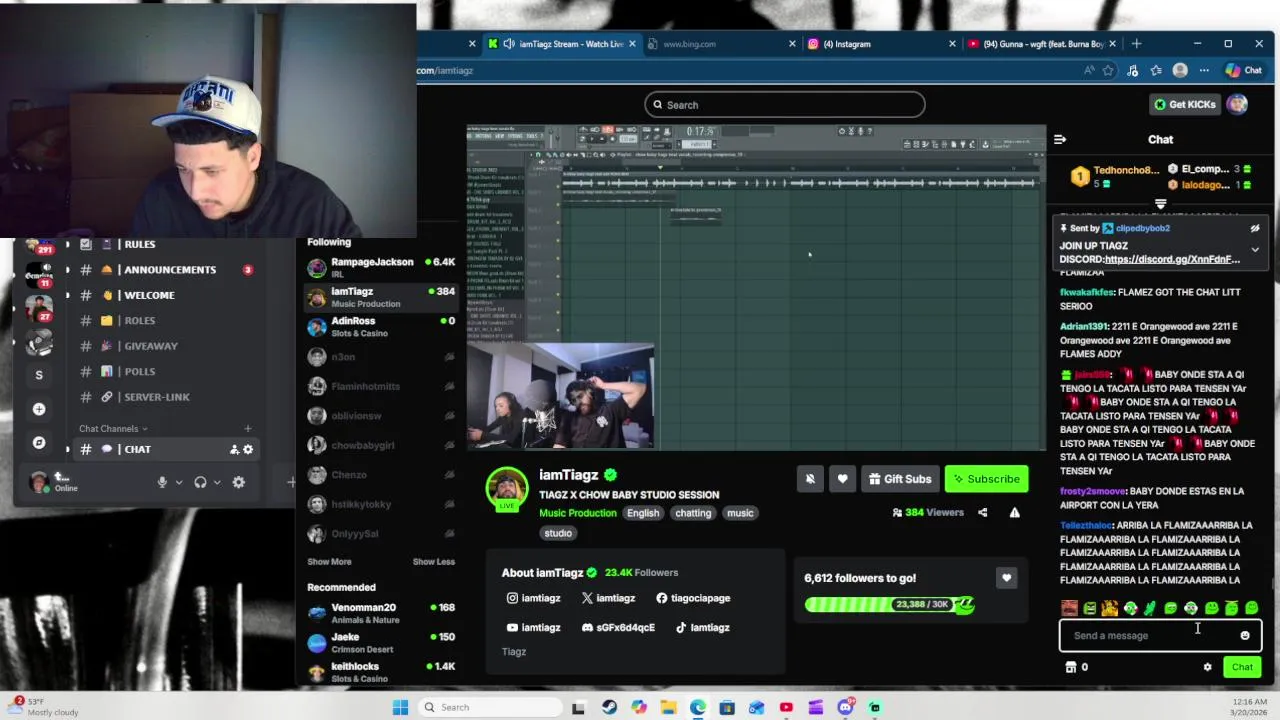Open the pinned Discord invite link
Image resolution: width=1280 pixels, height=720 pixels.
tap(1172, 260)
